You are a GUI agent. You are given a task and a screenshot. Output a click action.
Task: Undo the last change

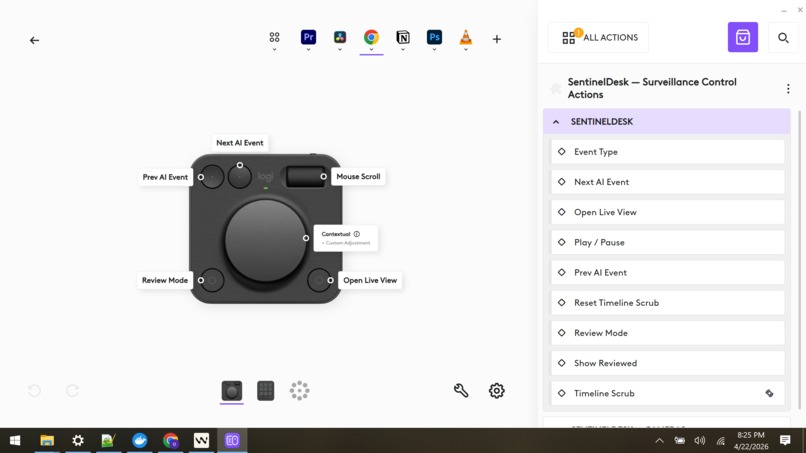(34, 391)
